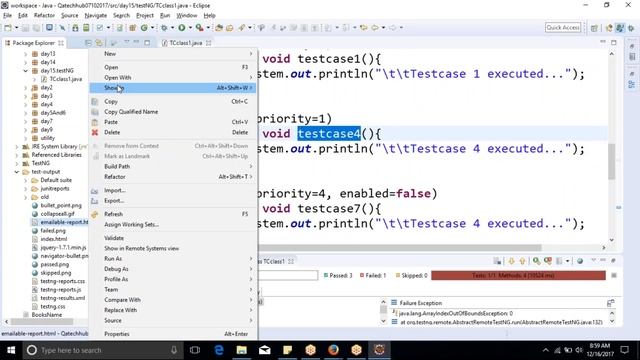Click the editor horizontal scrollbar
Viewport: 640px width, 360px height.
click(x=400, y=247)
